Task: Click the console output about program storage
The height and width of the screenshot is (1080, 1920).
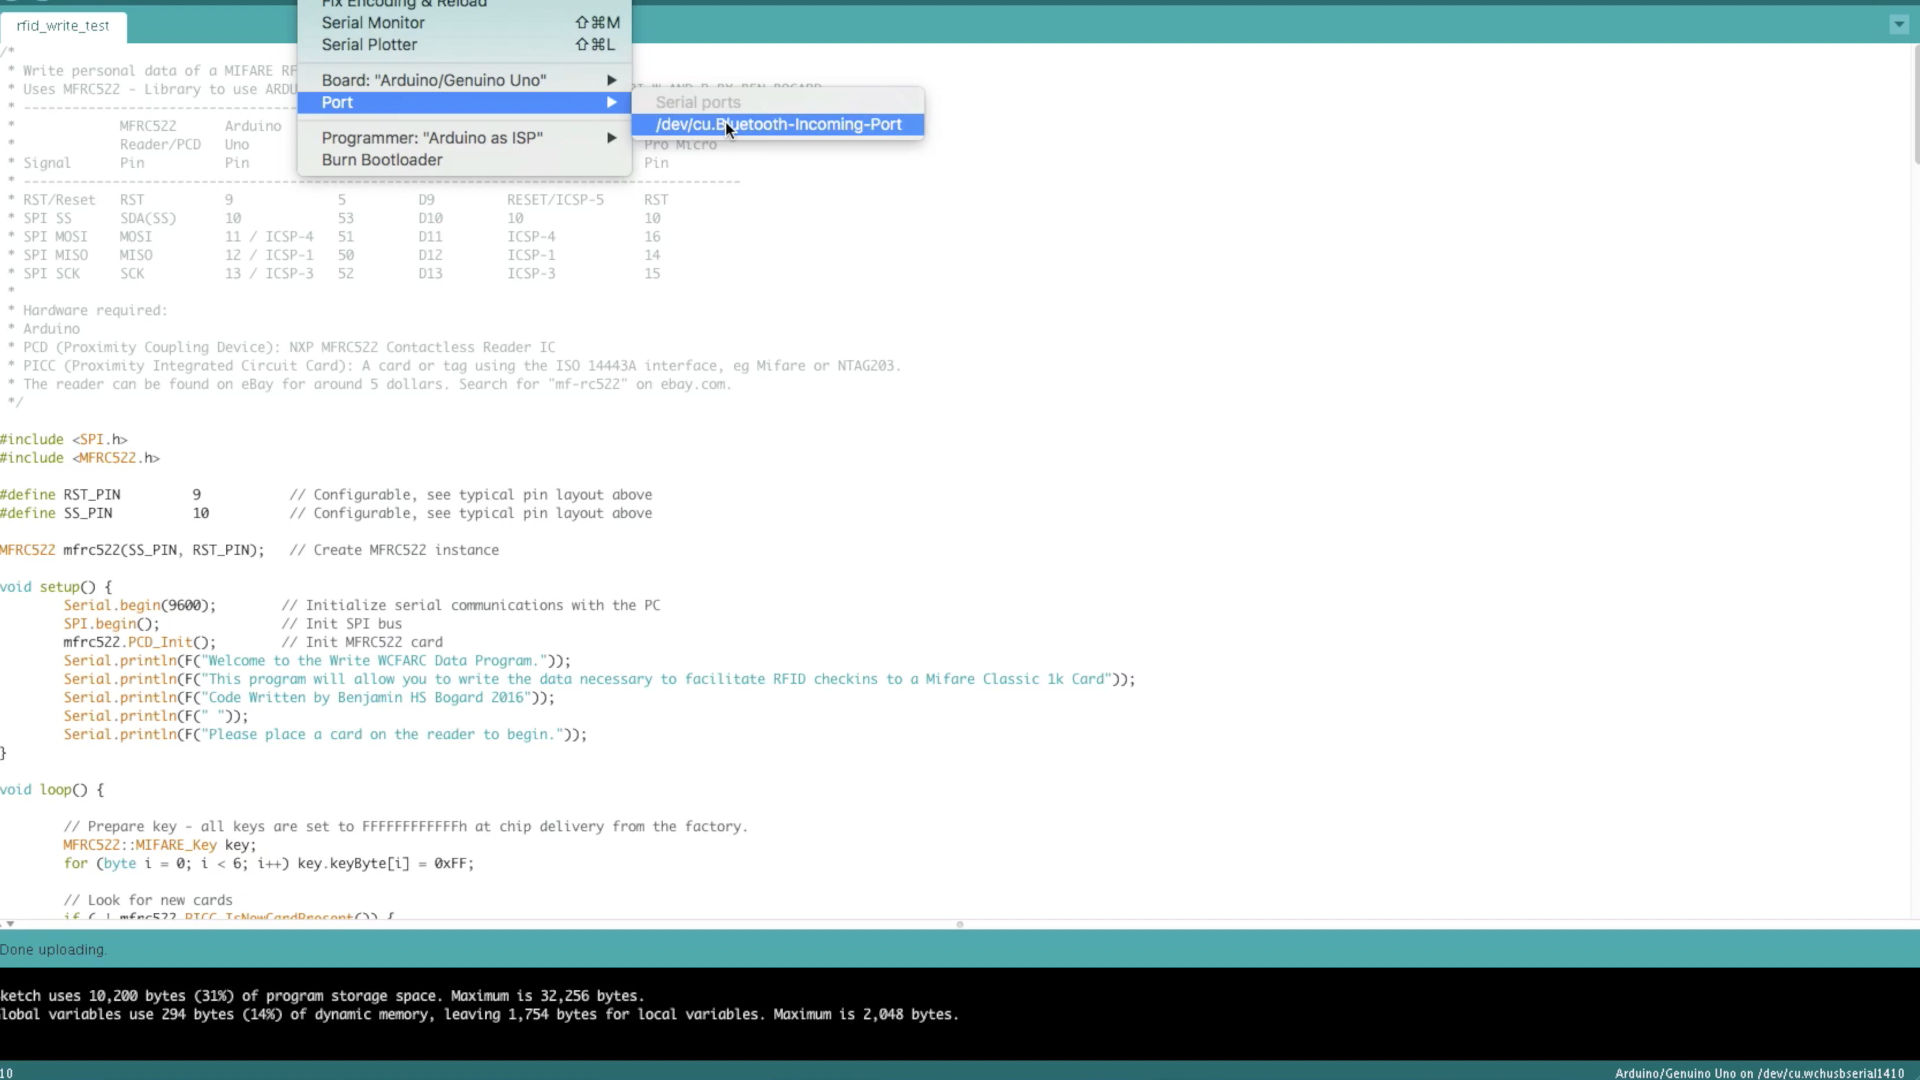Action: (322, 995)
